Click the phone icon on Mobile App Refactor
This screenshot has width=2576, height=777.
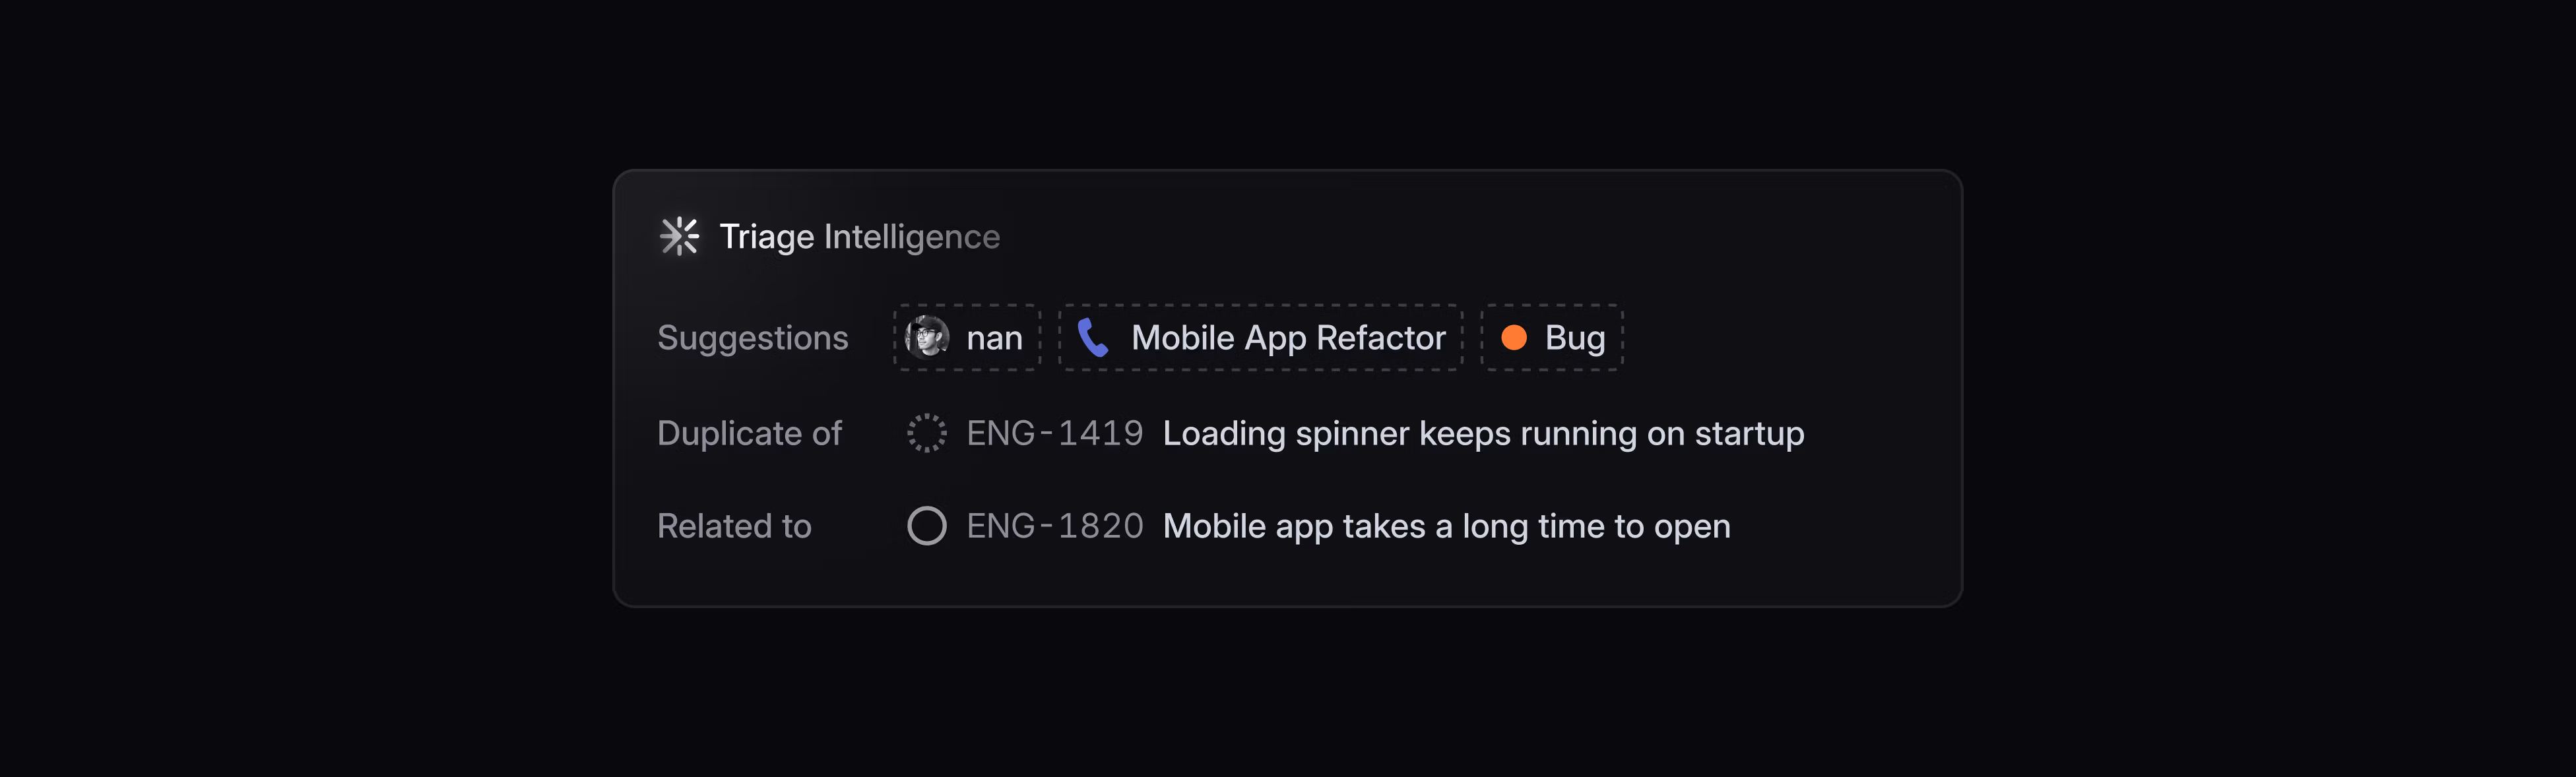point(1093,338)
